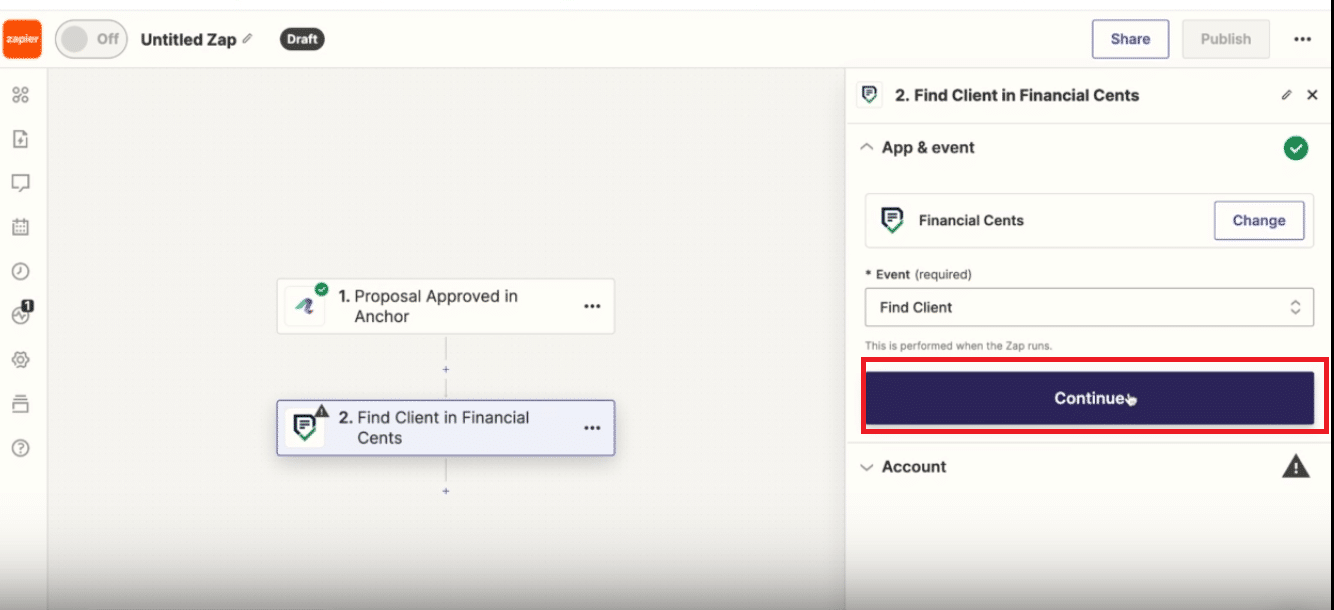Select the Proposal Approved in Anchor step
The width and height of the screenshot is (1334, 610).
pos(446,306)
